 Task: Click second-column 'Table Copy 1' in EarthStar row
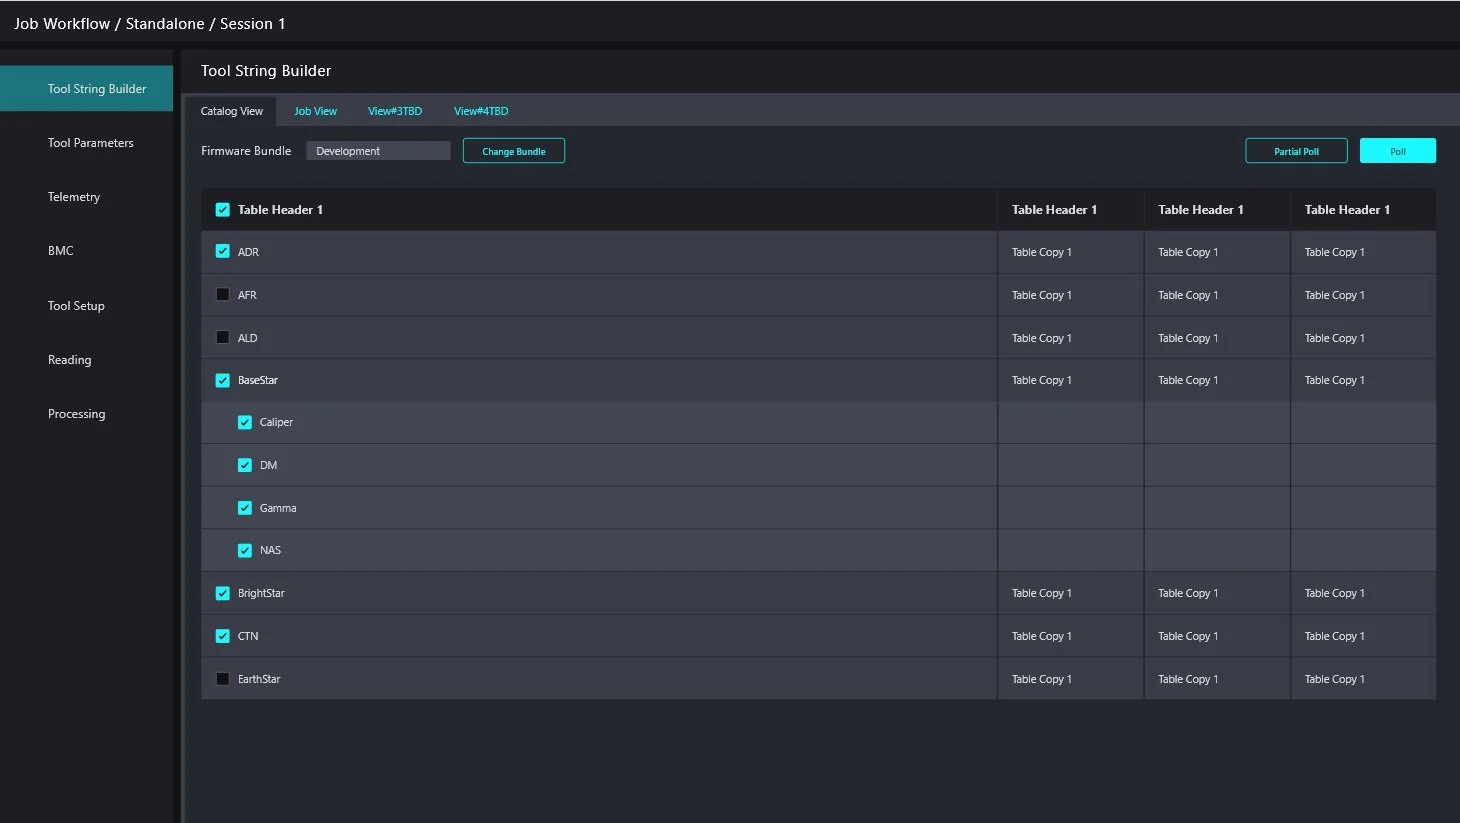tap(1041, 679)
